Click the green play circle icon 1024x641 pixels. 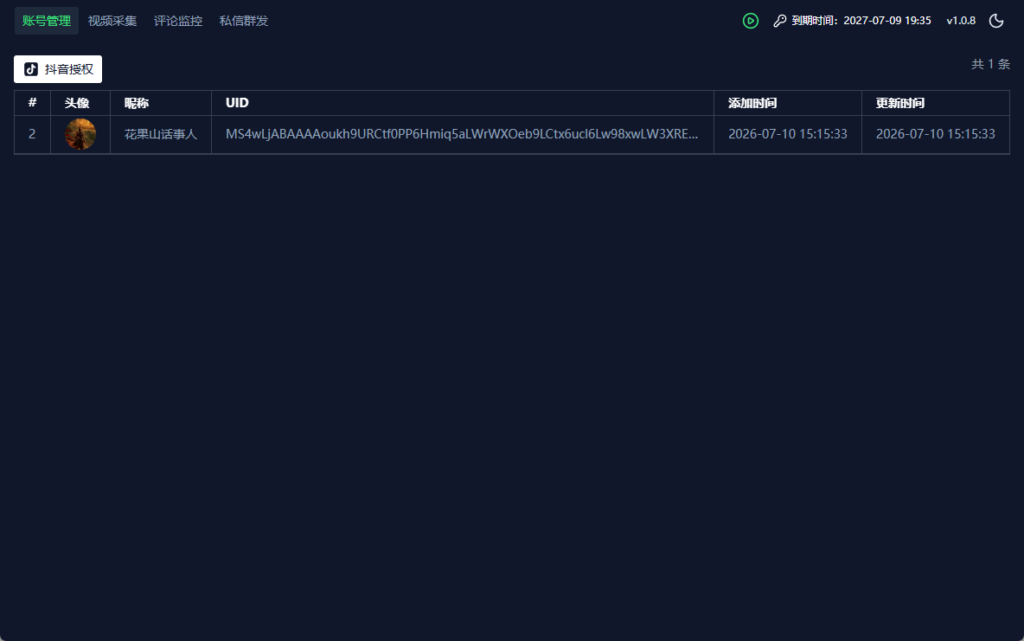point(750,21)
